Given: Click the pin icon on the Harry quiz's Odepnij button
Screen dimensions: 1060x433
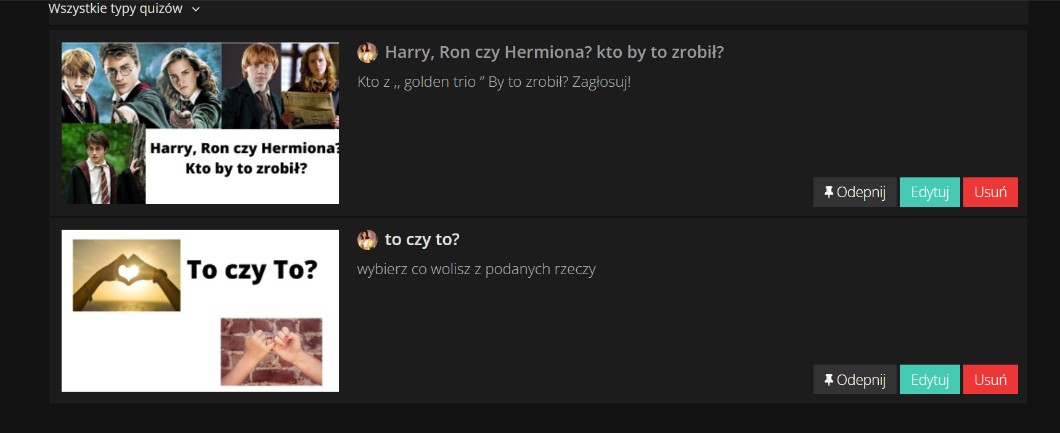Looking at the screenshot, I should (829, 192).
